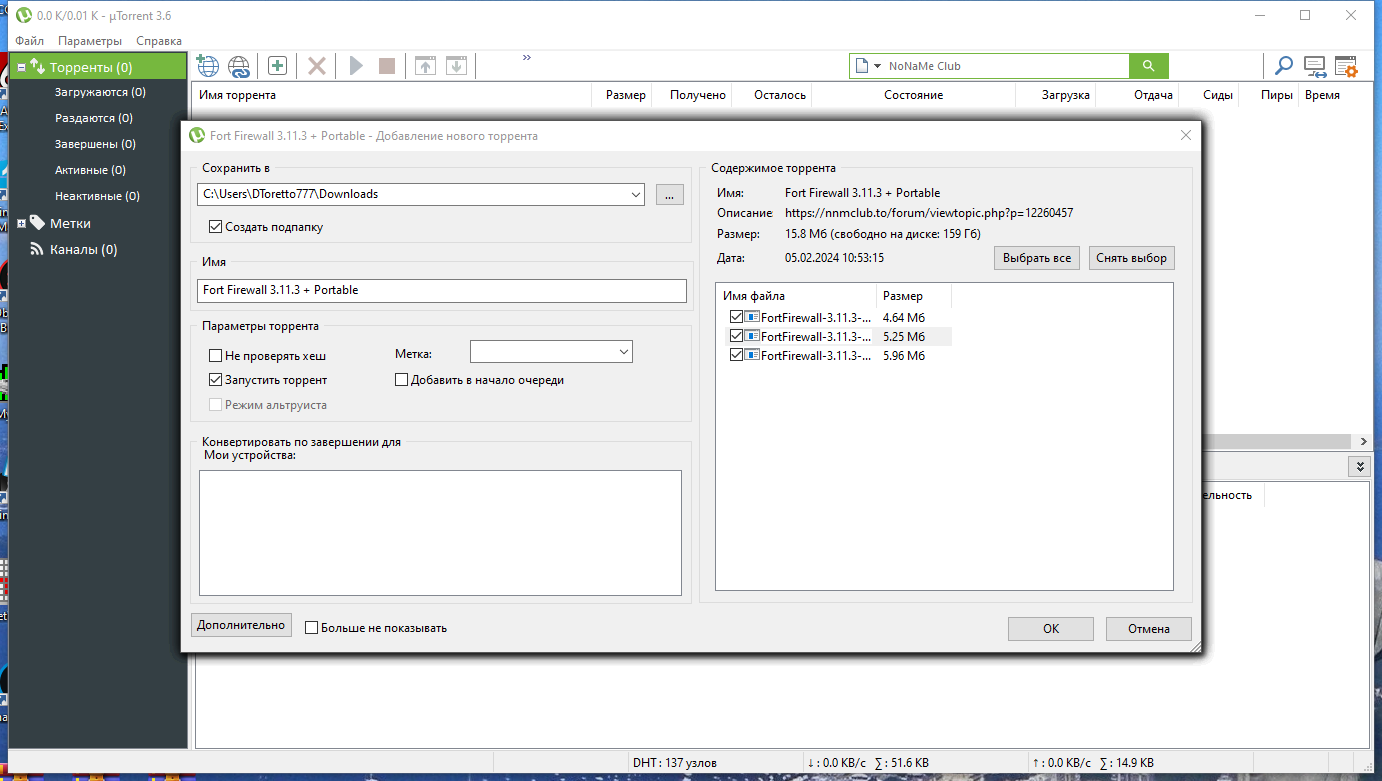Check Добавить в начало очереди

pyautogui.click(x=402, y=380)
